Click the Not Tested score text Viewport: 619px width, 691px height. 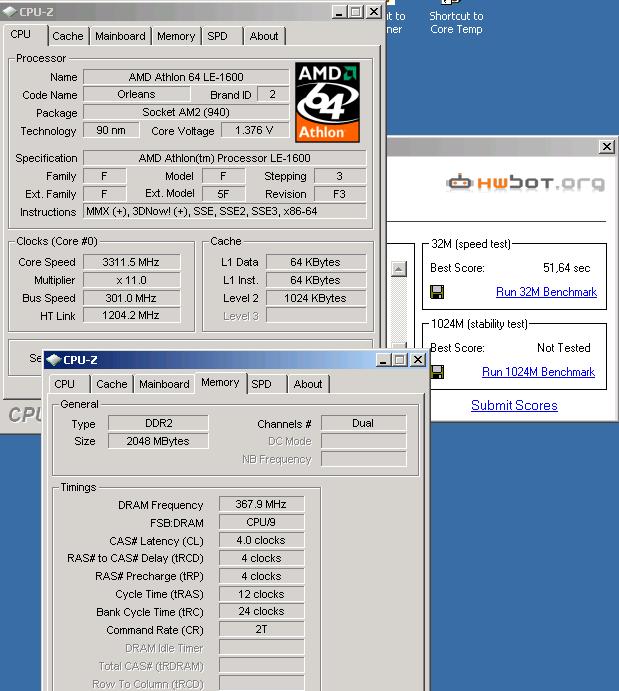(x=563, y=348)
